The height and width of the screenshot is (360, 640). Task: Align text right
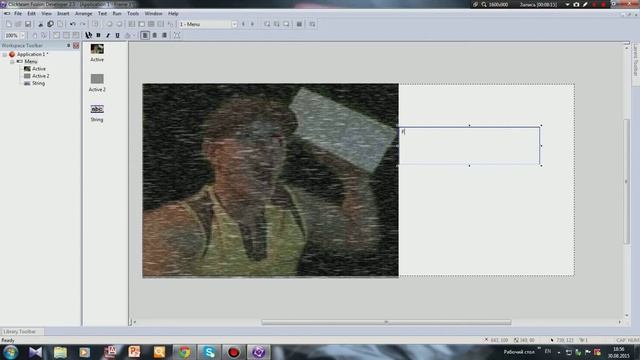[x=164, y=36]
